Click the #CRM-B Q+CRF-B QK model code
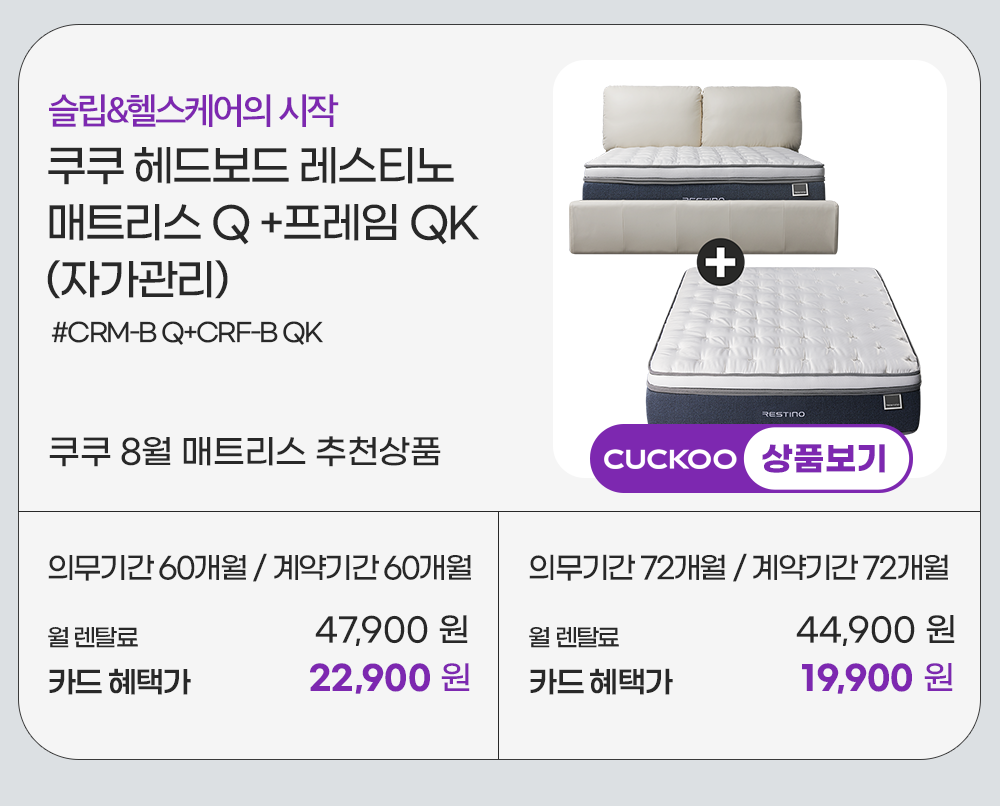The height and width of the screenshot is (806, 1000). (186, 332)
